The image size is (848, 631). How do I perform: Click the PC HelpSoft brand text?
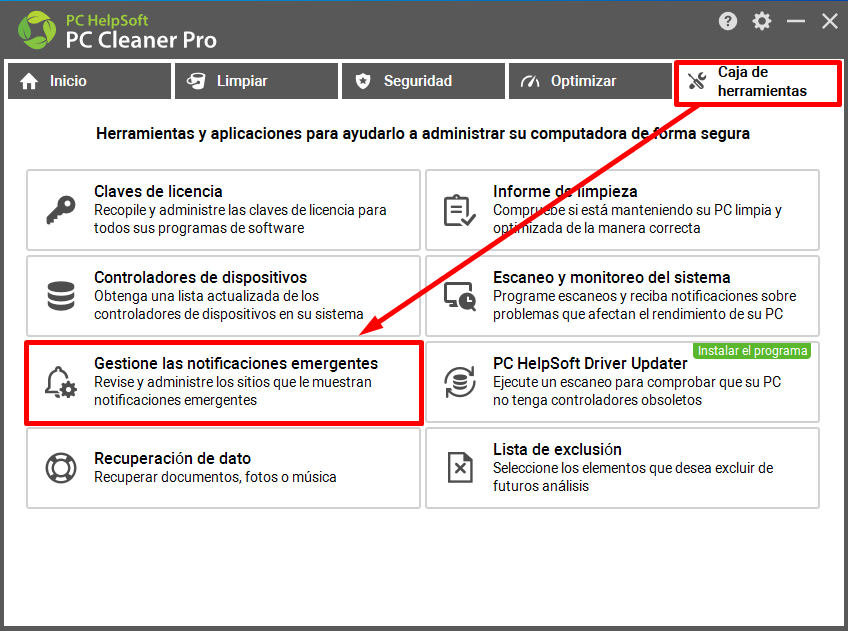pyautogui.click(x=107, y=21)
